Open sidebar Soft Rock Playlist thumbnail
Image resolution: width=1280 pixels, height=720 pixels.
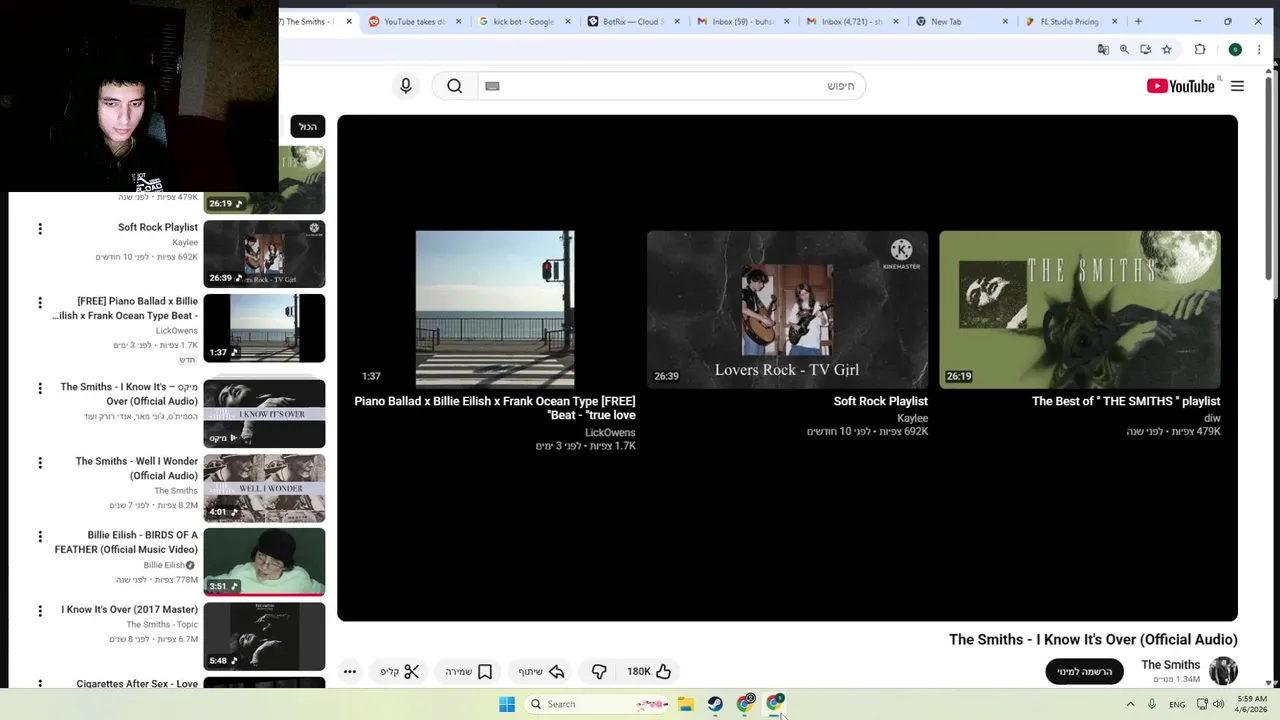tap(264, 254)
